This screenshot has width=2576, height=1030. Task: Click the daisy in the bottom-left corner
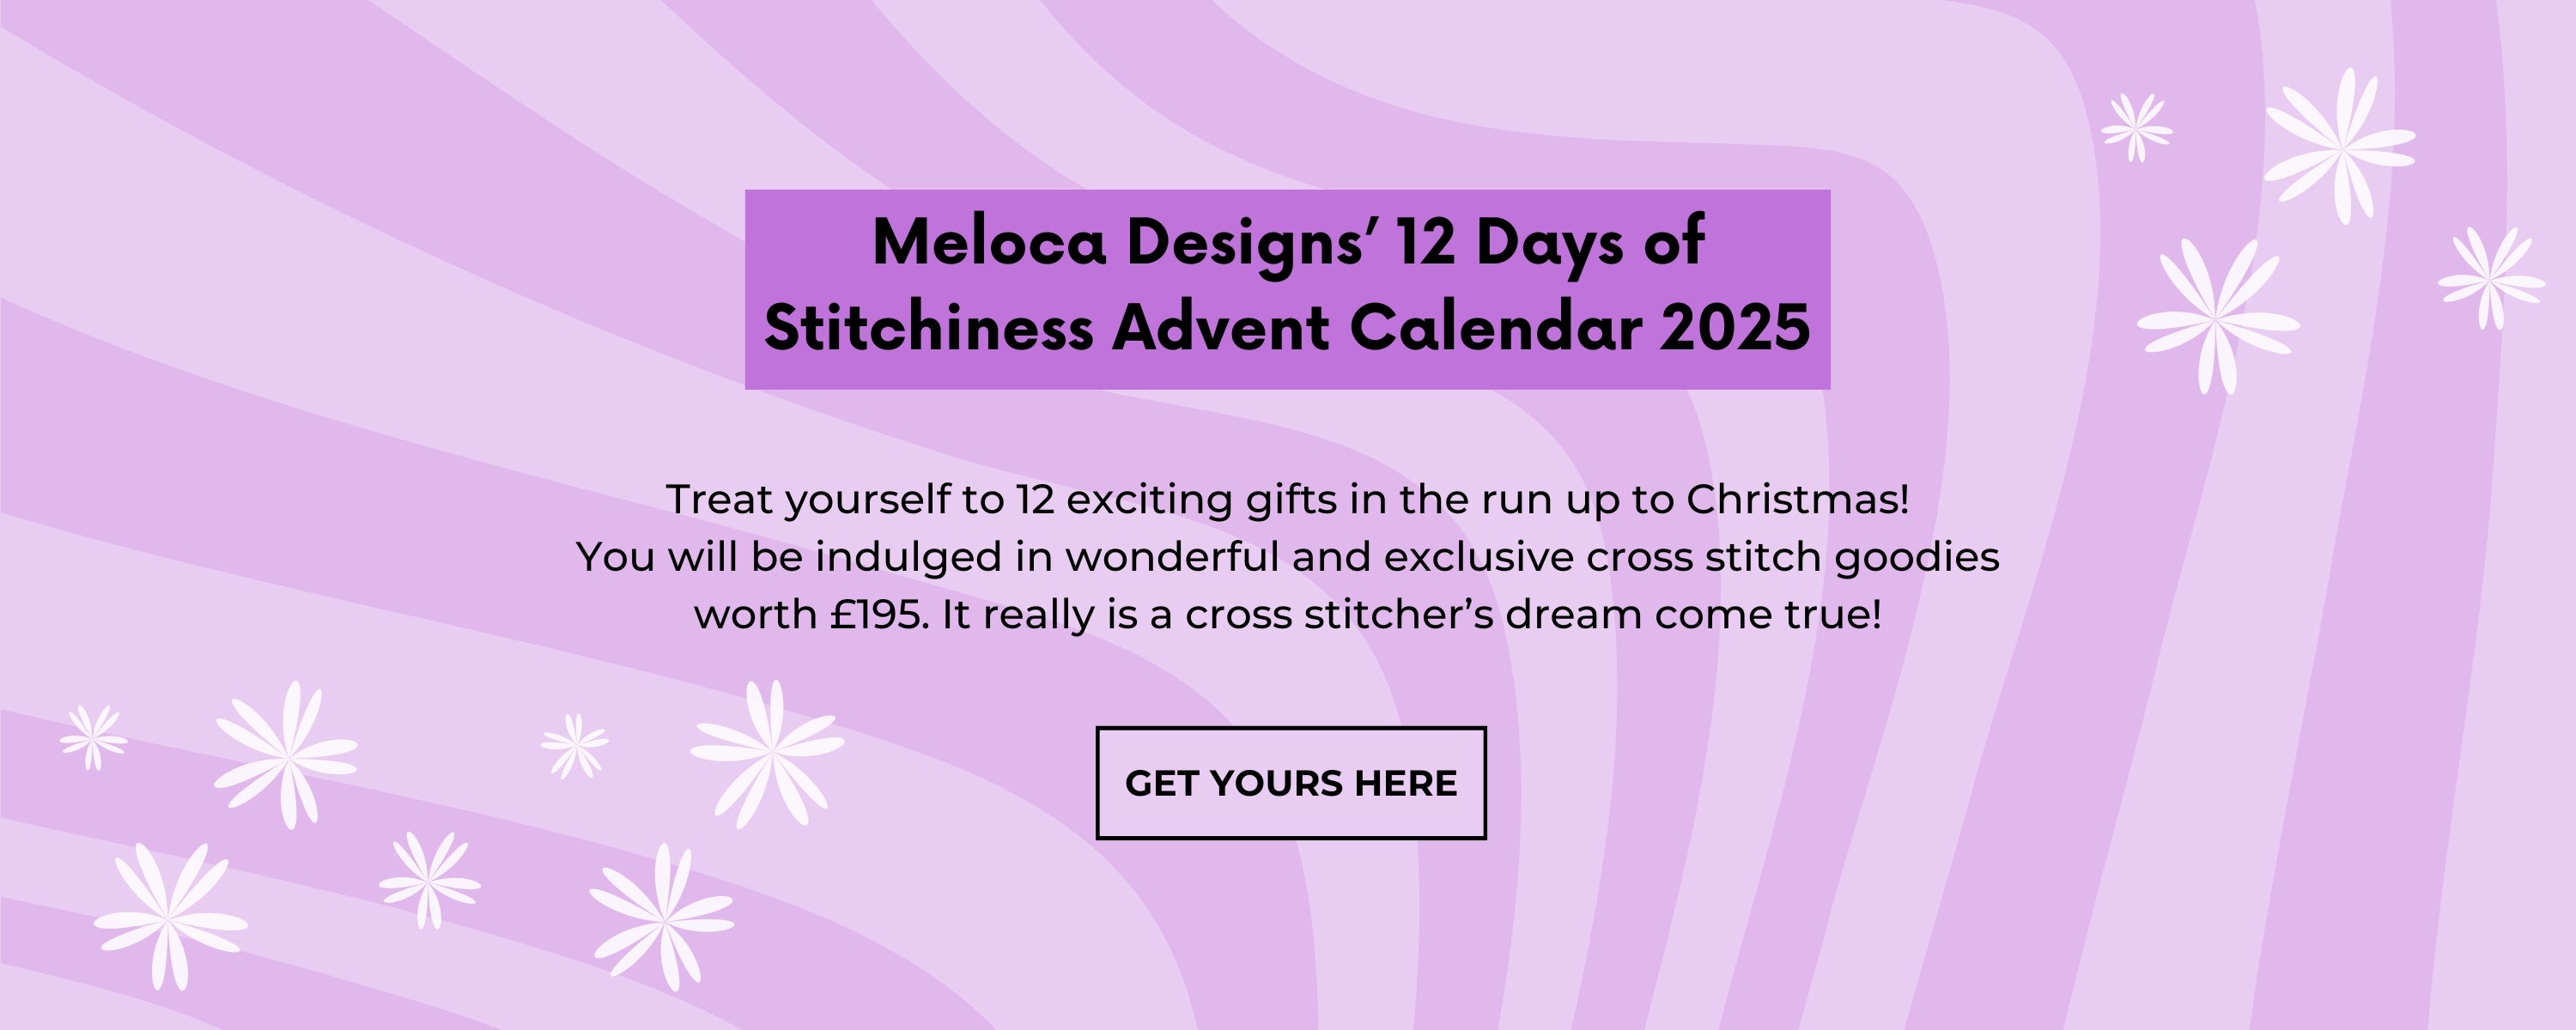(x=170, y=917)
